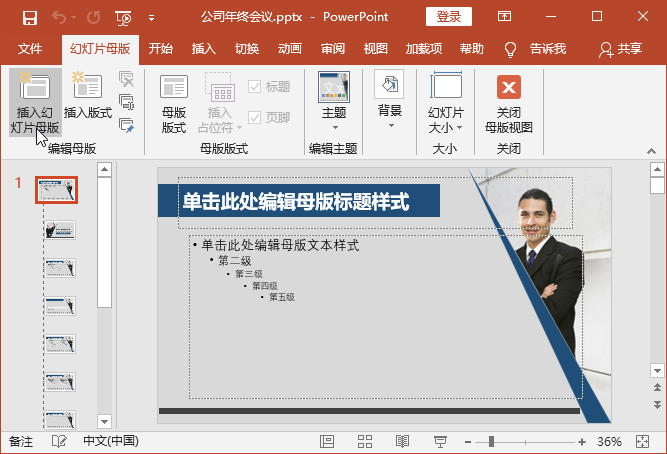Click the slide editor scroll down arrow
Viewport: 667px width, 454px height.
657,371
